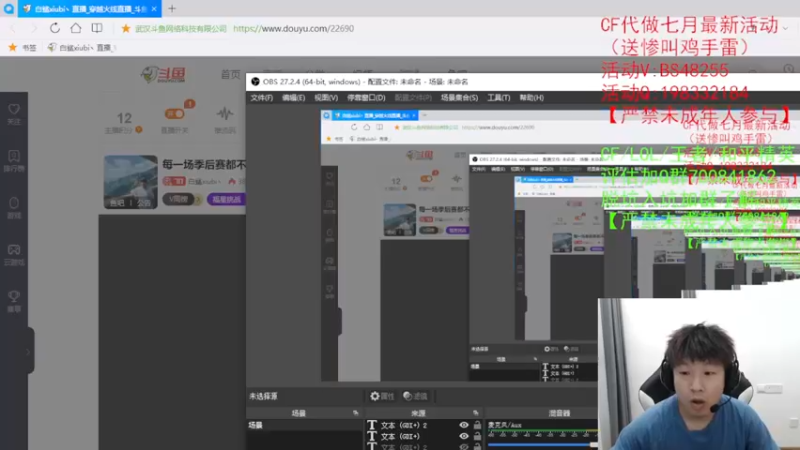Click the flame heat icon

pyautogui.click(x=232, y=181)
